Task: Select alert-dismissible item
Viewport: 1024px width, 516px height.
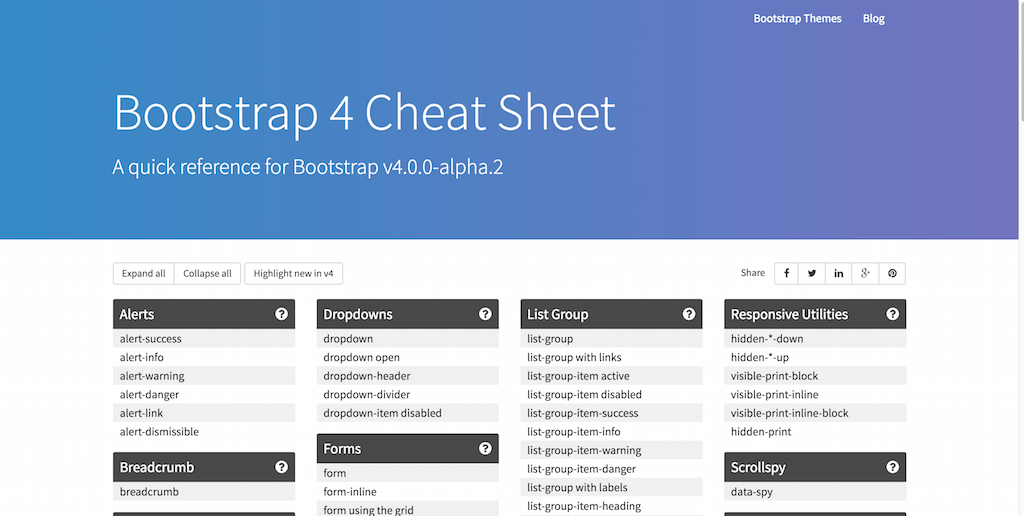Action: pyautogui.click(x=204, y=432)
